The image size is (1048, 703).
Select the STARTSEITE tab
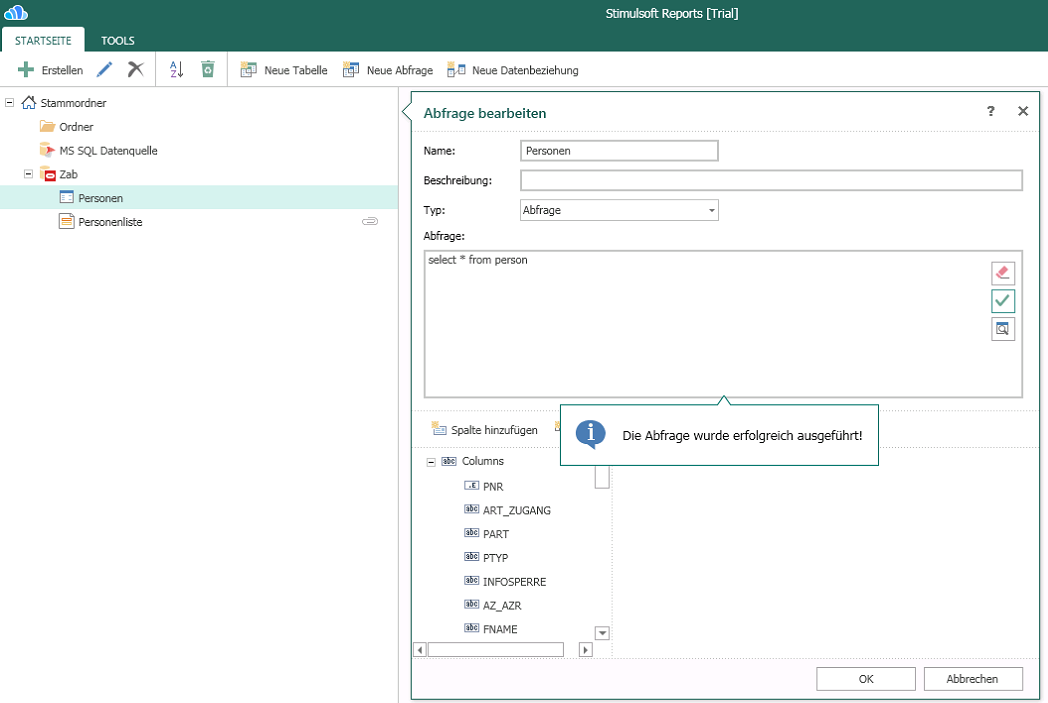[x=43, y=41]
